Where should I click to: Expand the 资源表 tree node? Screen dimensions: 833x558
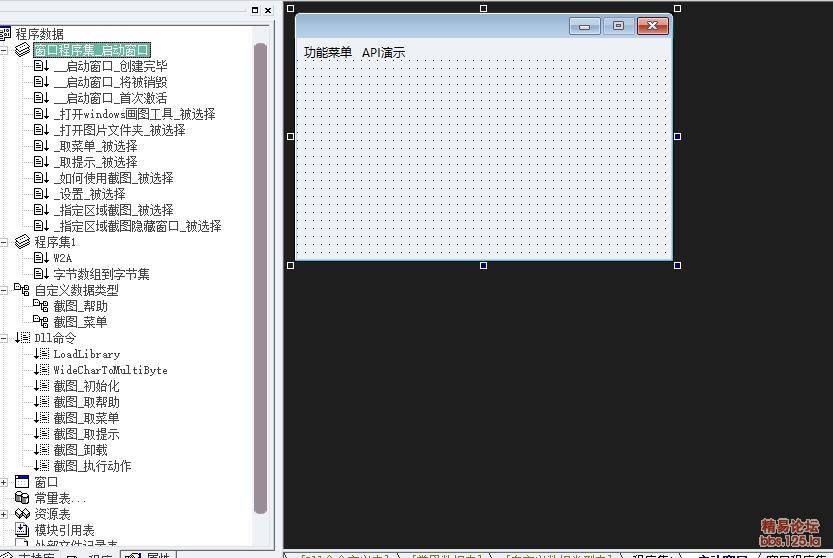tap(4, 514)
